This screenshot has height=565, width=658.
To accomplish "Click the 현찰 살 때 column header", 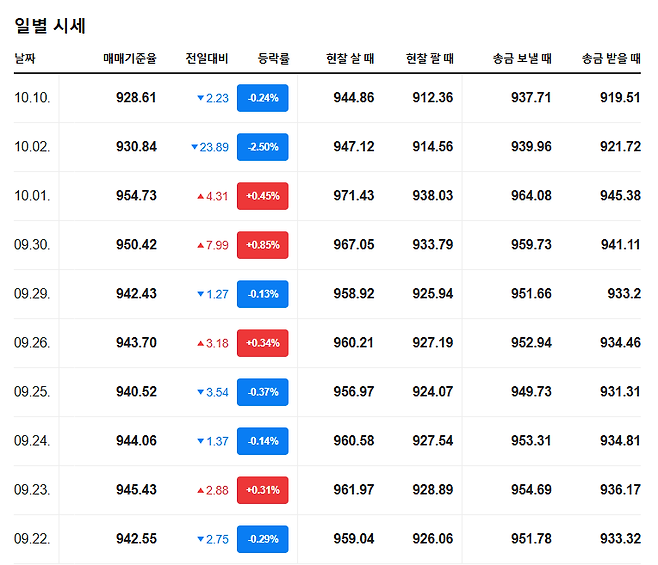I will pos(350,59).
